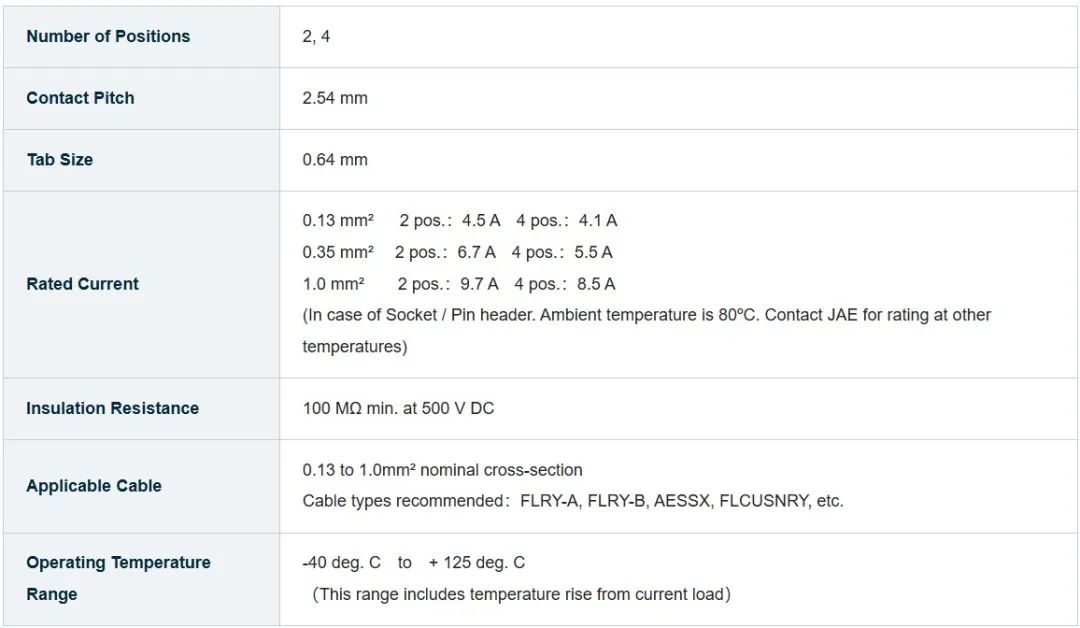Click the Applicable Cable row label
Screen dimensions: 1080x628
point(94,486)
